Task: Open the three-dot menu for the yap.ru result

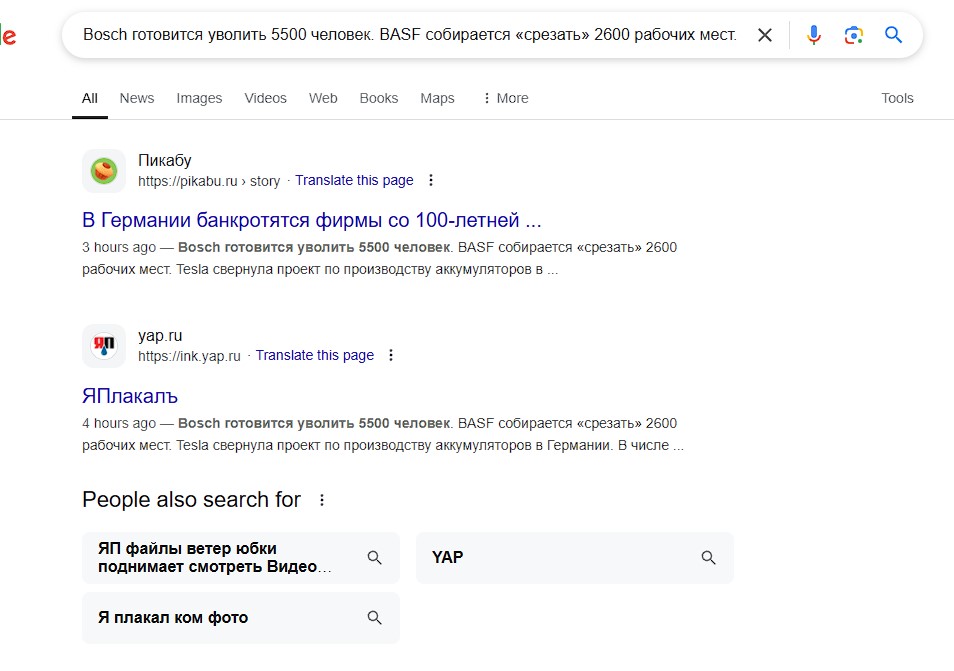Action: click(391, 355)
